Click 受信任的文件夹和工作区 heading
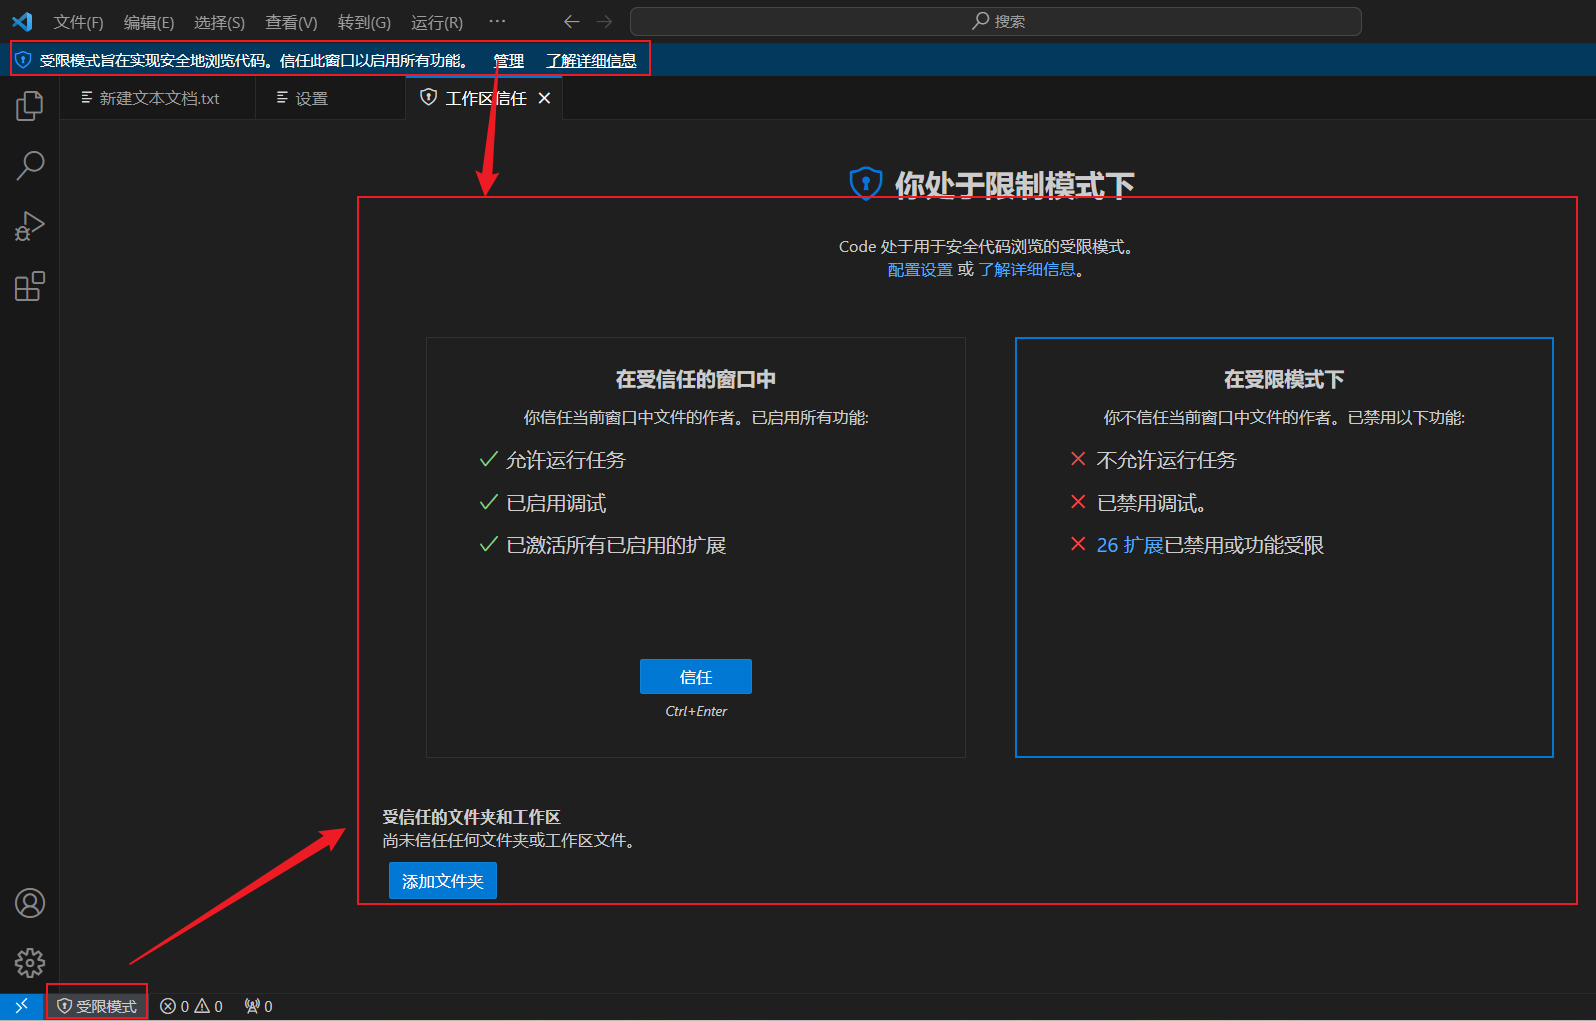 (x=471, y=817)
